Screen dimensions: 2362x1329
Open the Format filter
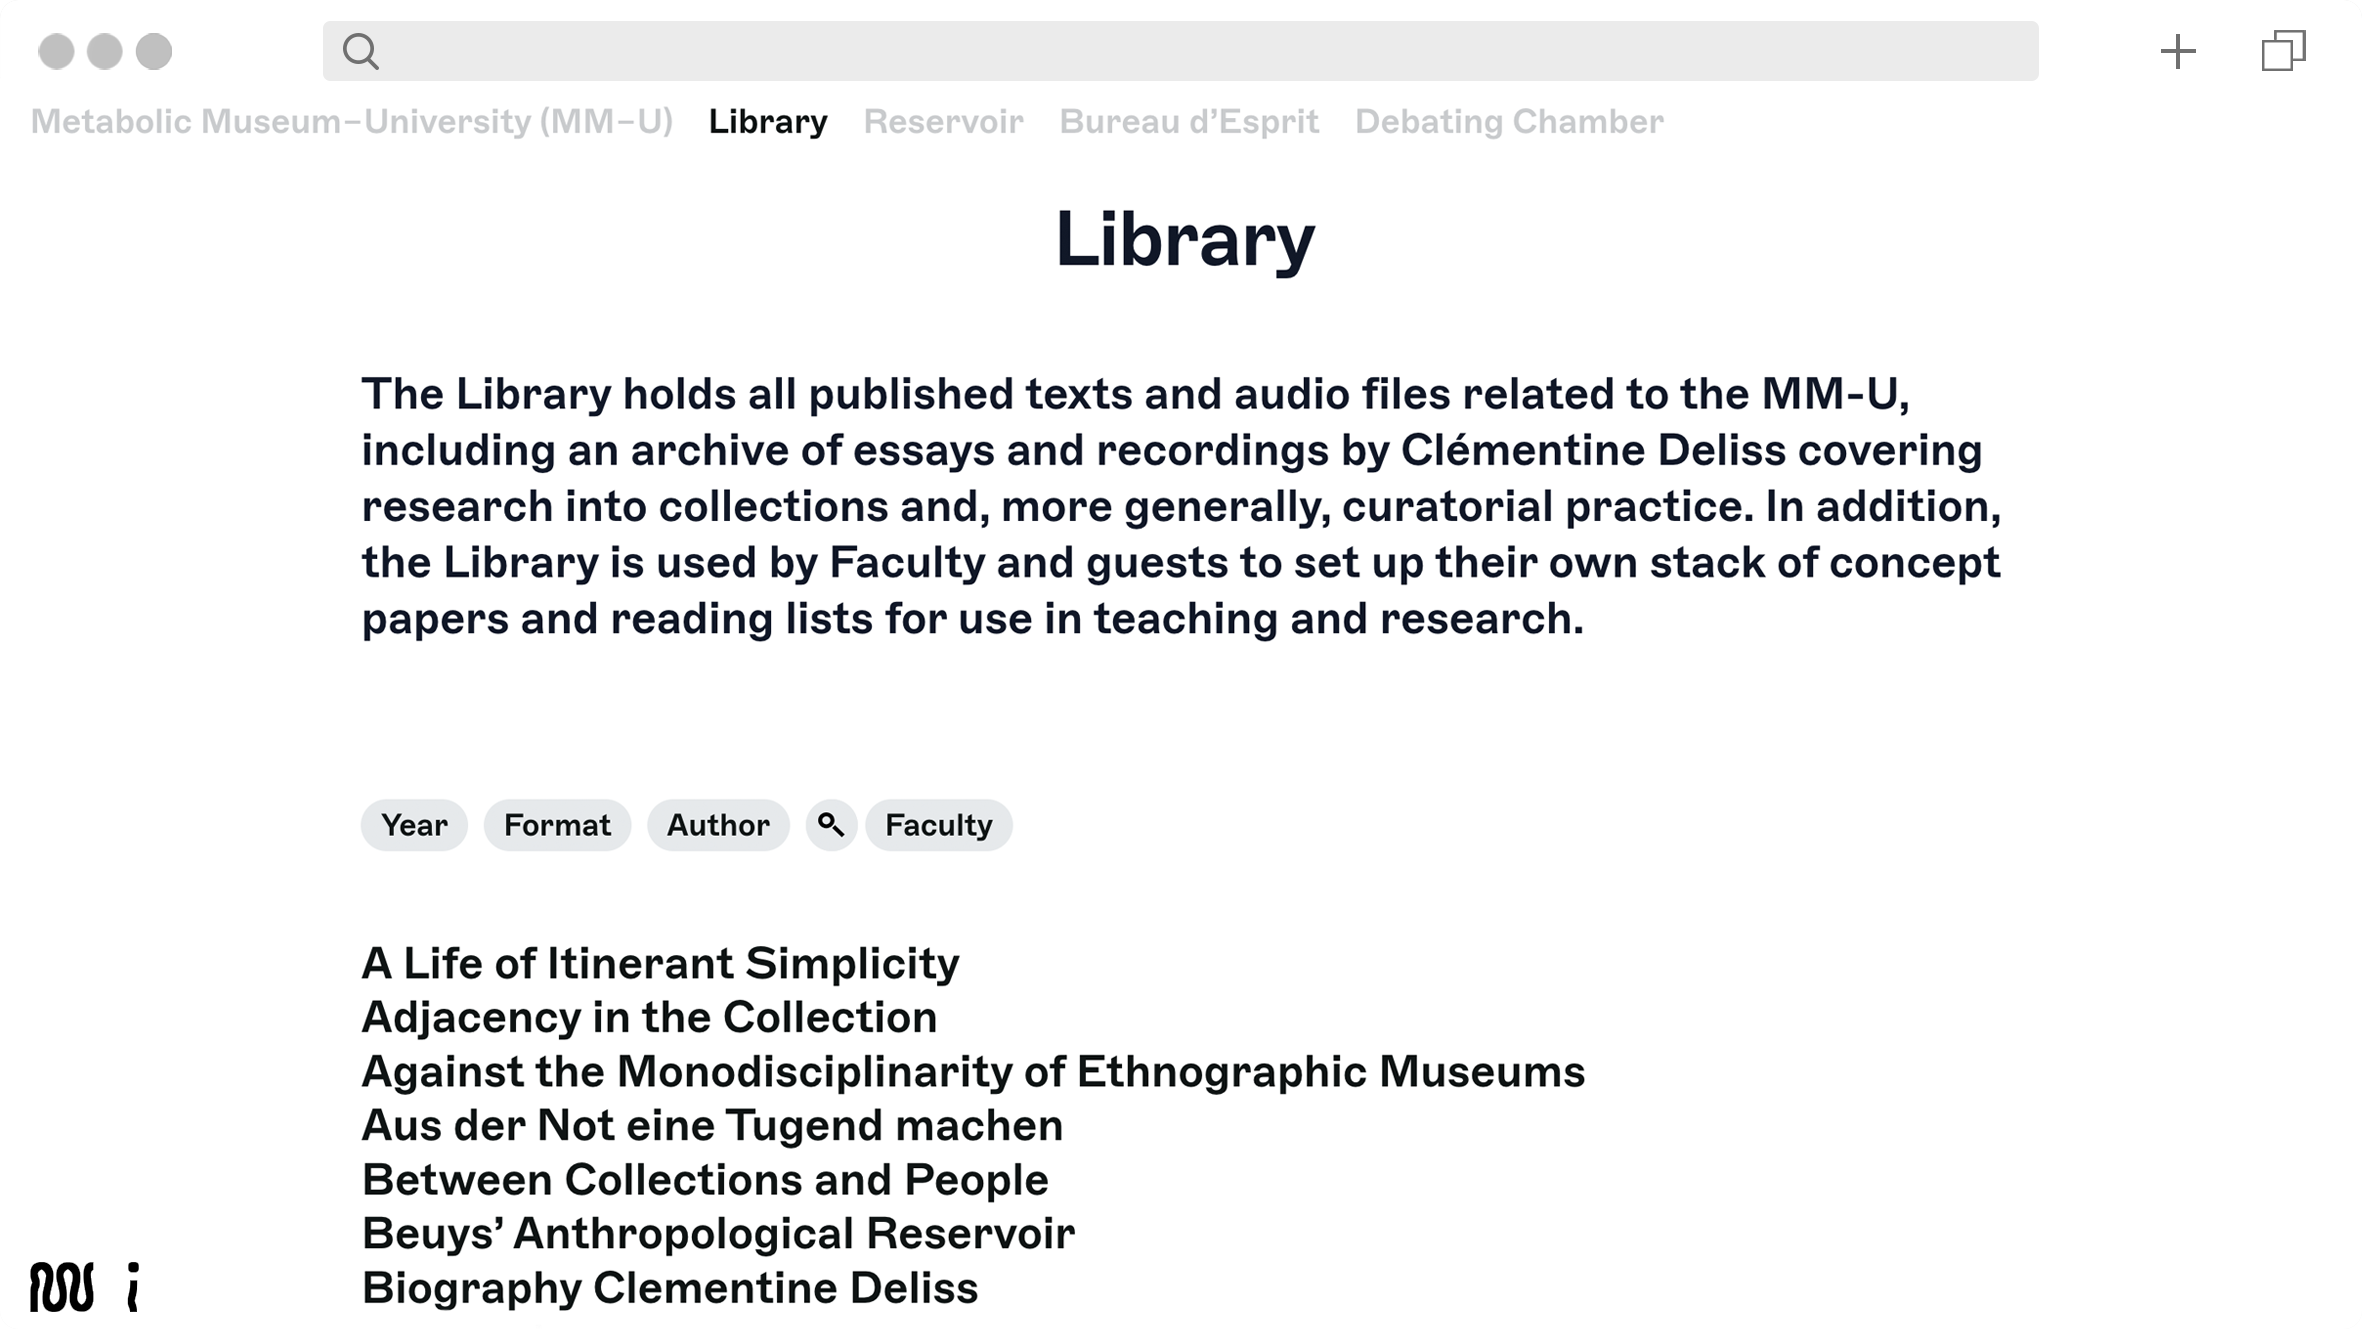click(557, 825)
